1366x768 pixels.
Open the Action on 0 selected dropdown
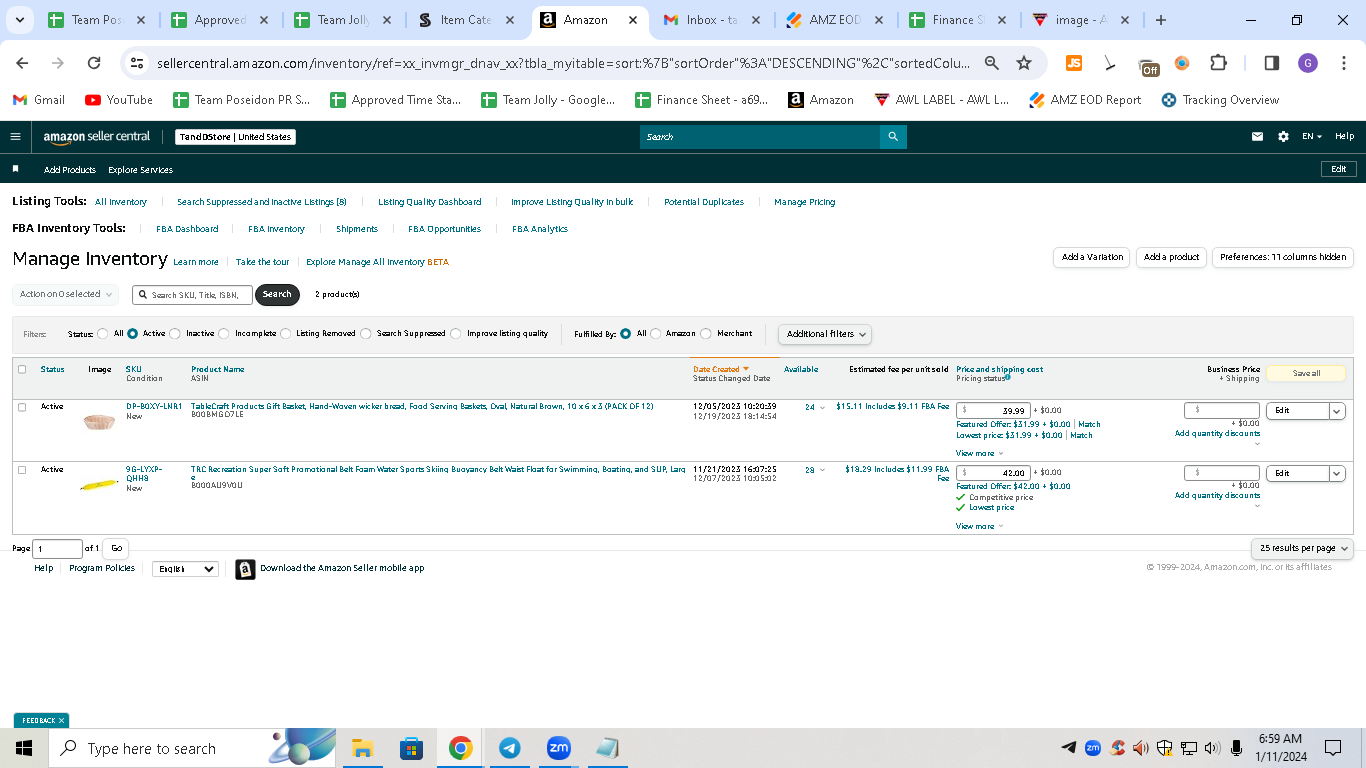click(x=66, y=294)
